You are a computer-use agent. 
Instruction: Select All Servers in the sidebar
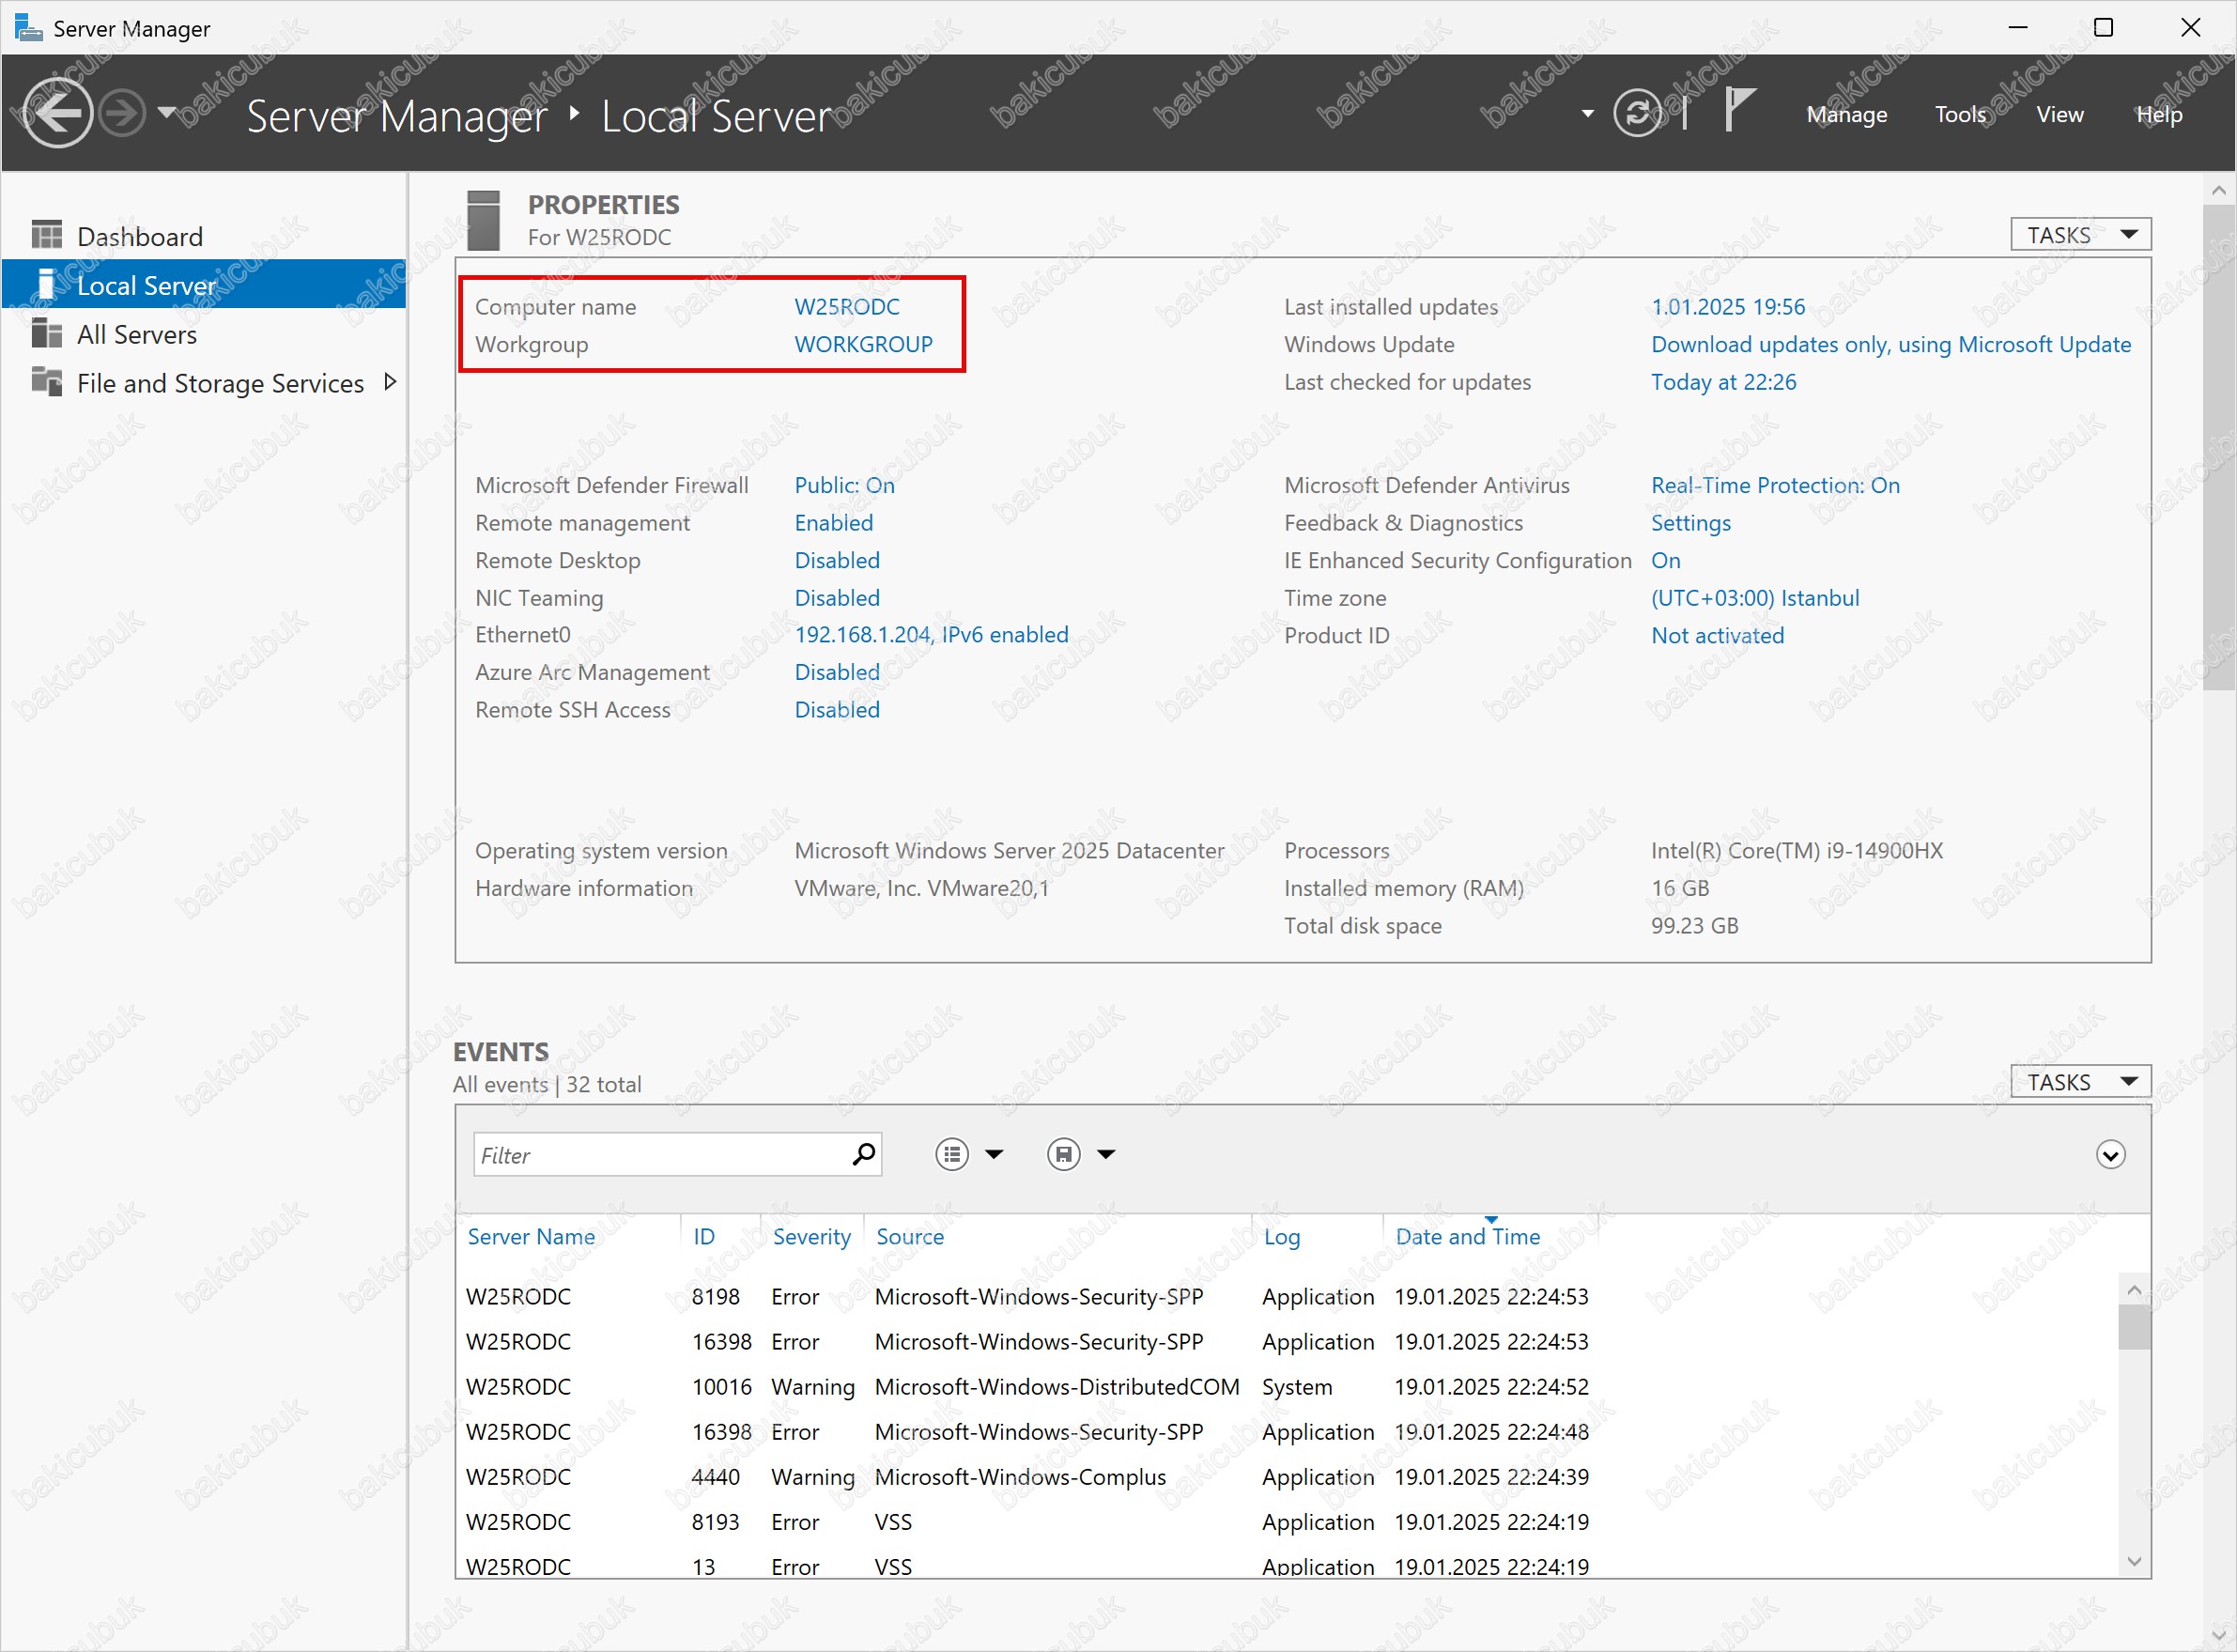(x=204, y=334)
